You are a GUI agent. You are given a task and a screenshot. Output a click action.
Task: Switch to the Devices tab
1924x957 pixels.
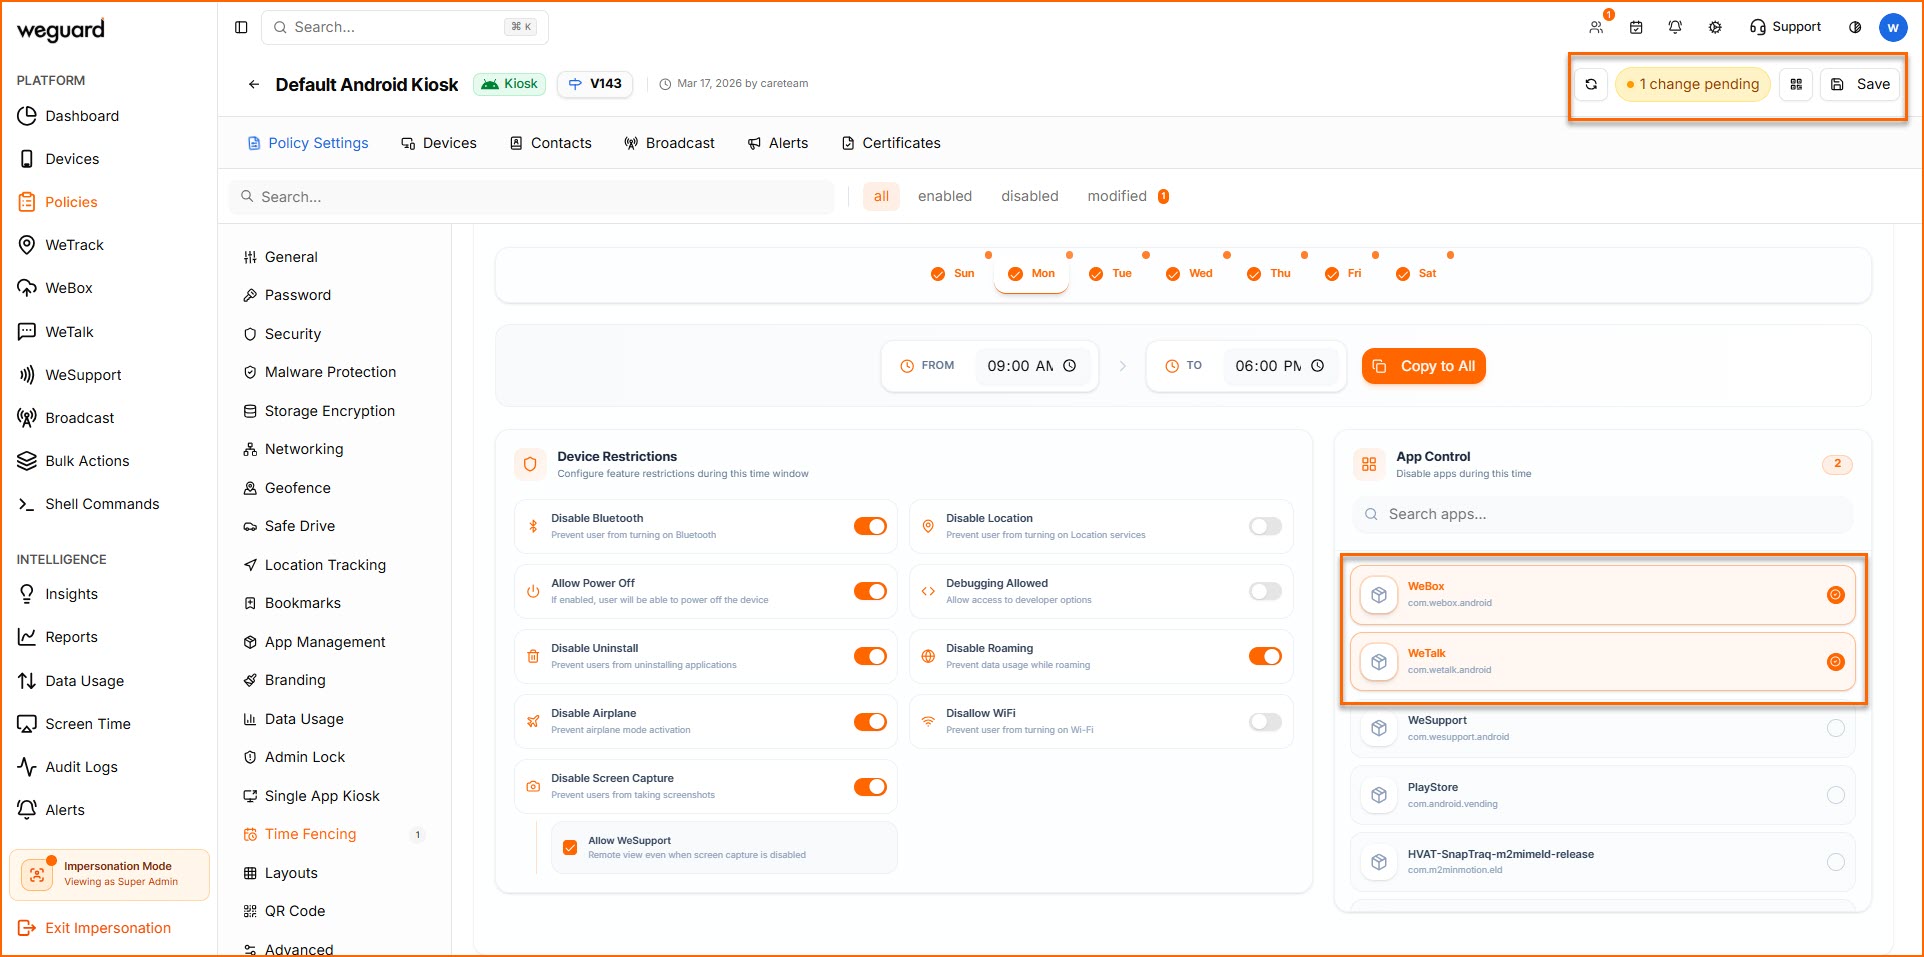click(x=439, y=143)
